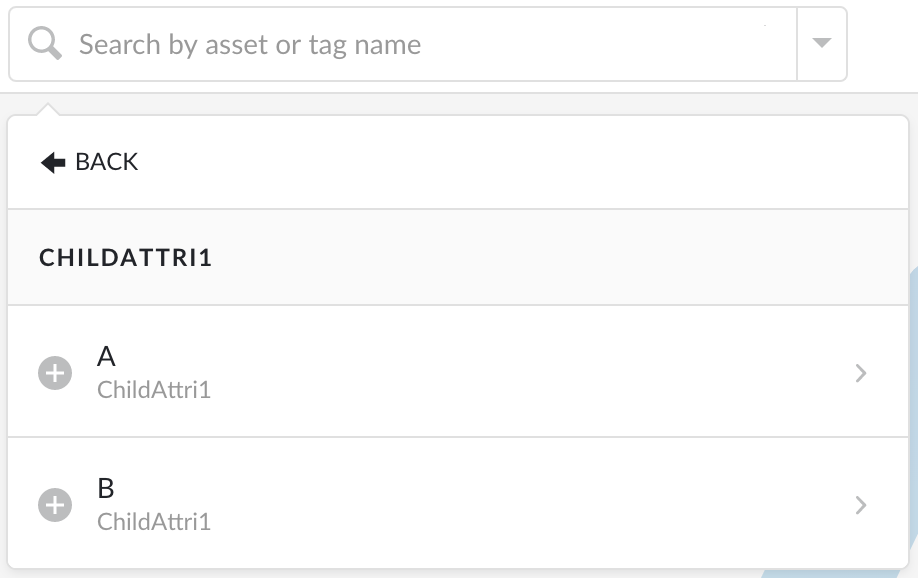
Task: Click empty space in the BACK row
Action: pyautogui.click(x=515, y=162)
